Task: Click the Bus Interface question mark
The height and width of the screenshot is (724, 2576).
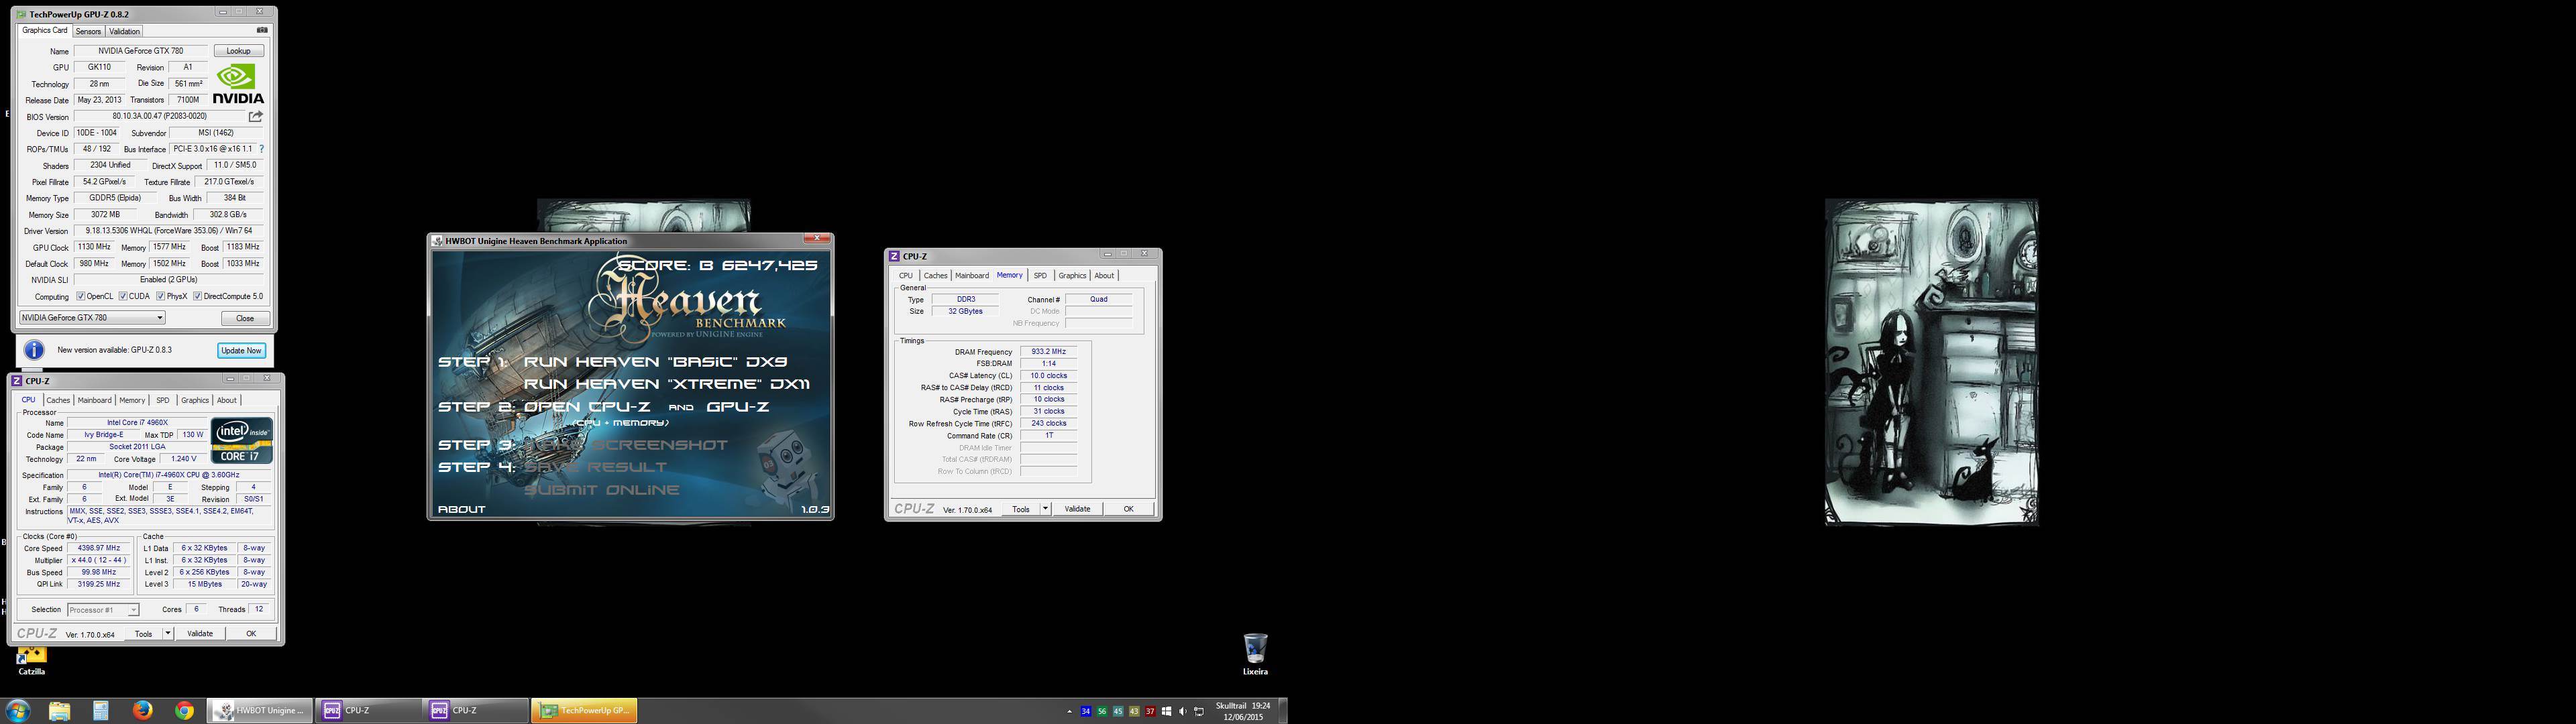Action: [x=262, y=149]
